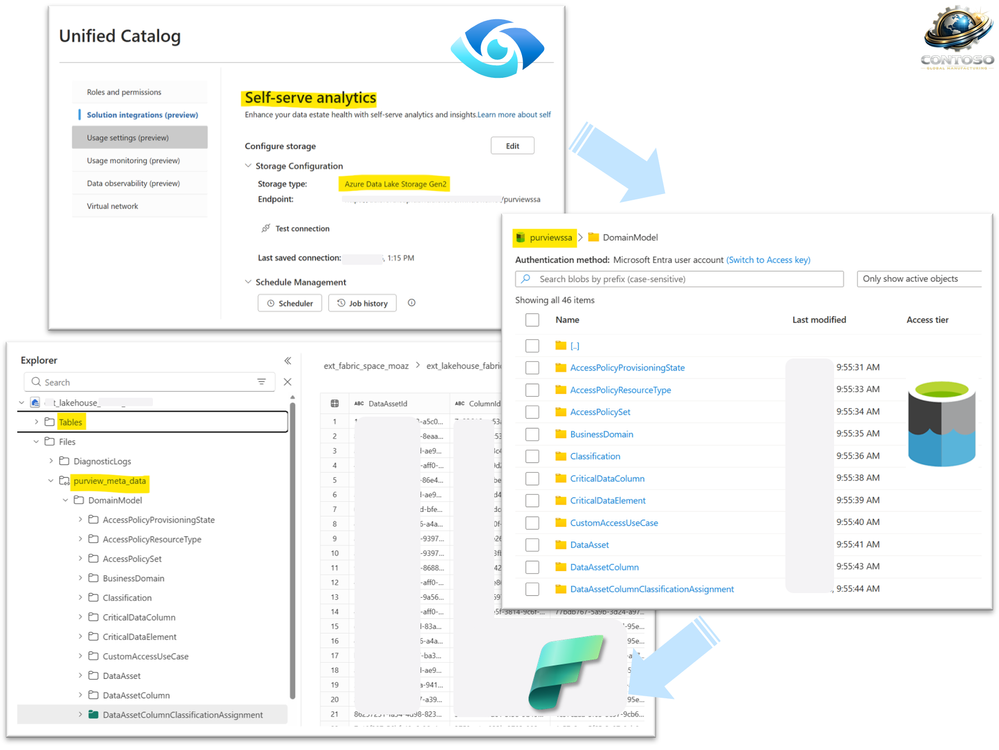Click Explorer search magnifier icon
The image size is (999, 750).
pyautogui.click(x=36, y=382)
